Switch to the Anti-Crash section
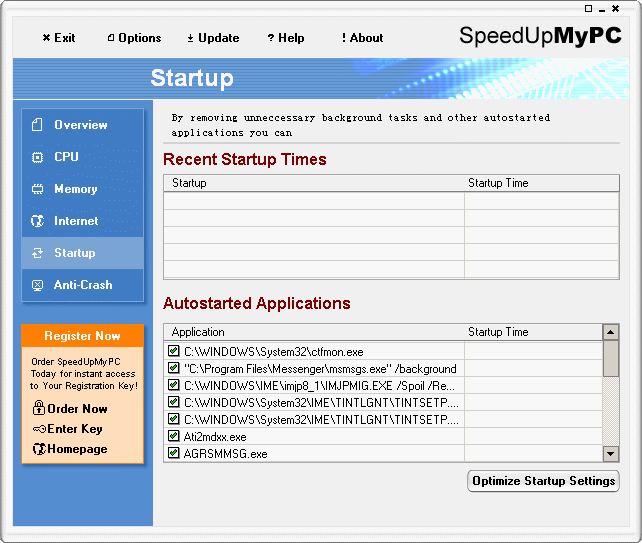642x543 pixels. pos(83,285)
